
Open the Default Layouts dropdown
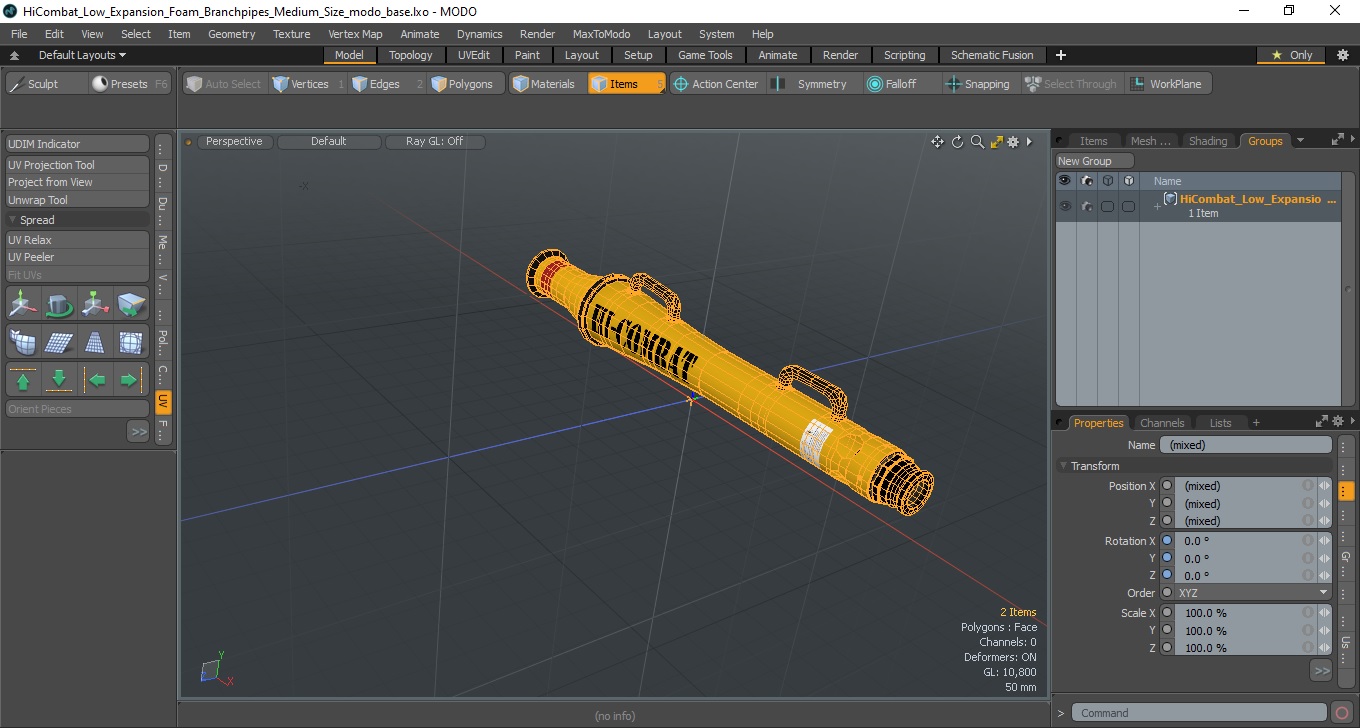click(x=82, y=55)
